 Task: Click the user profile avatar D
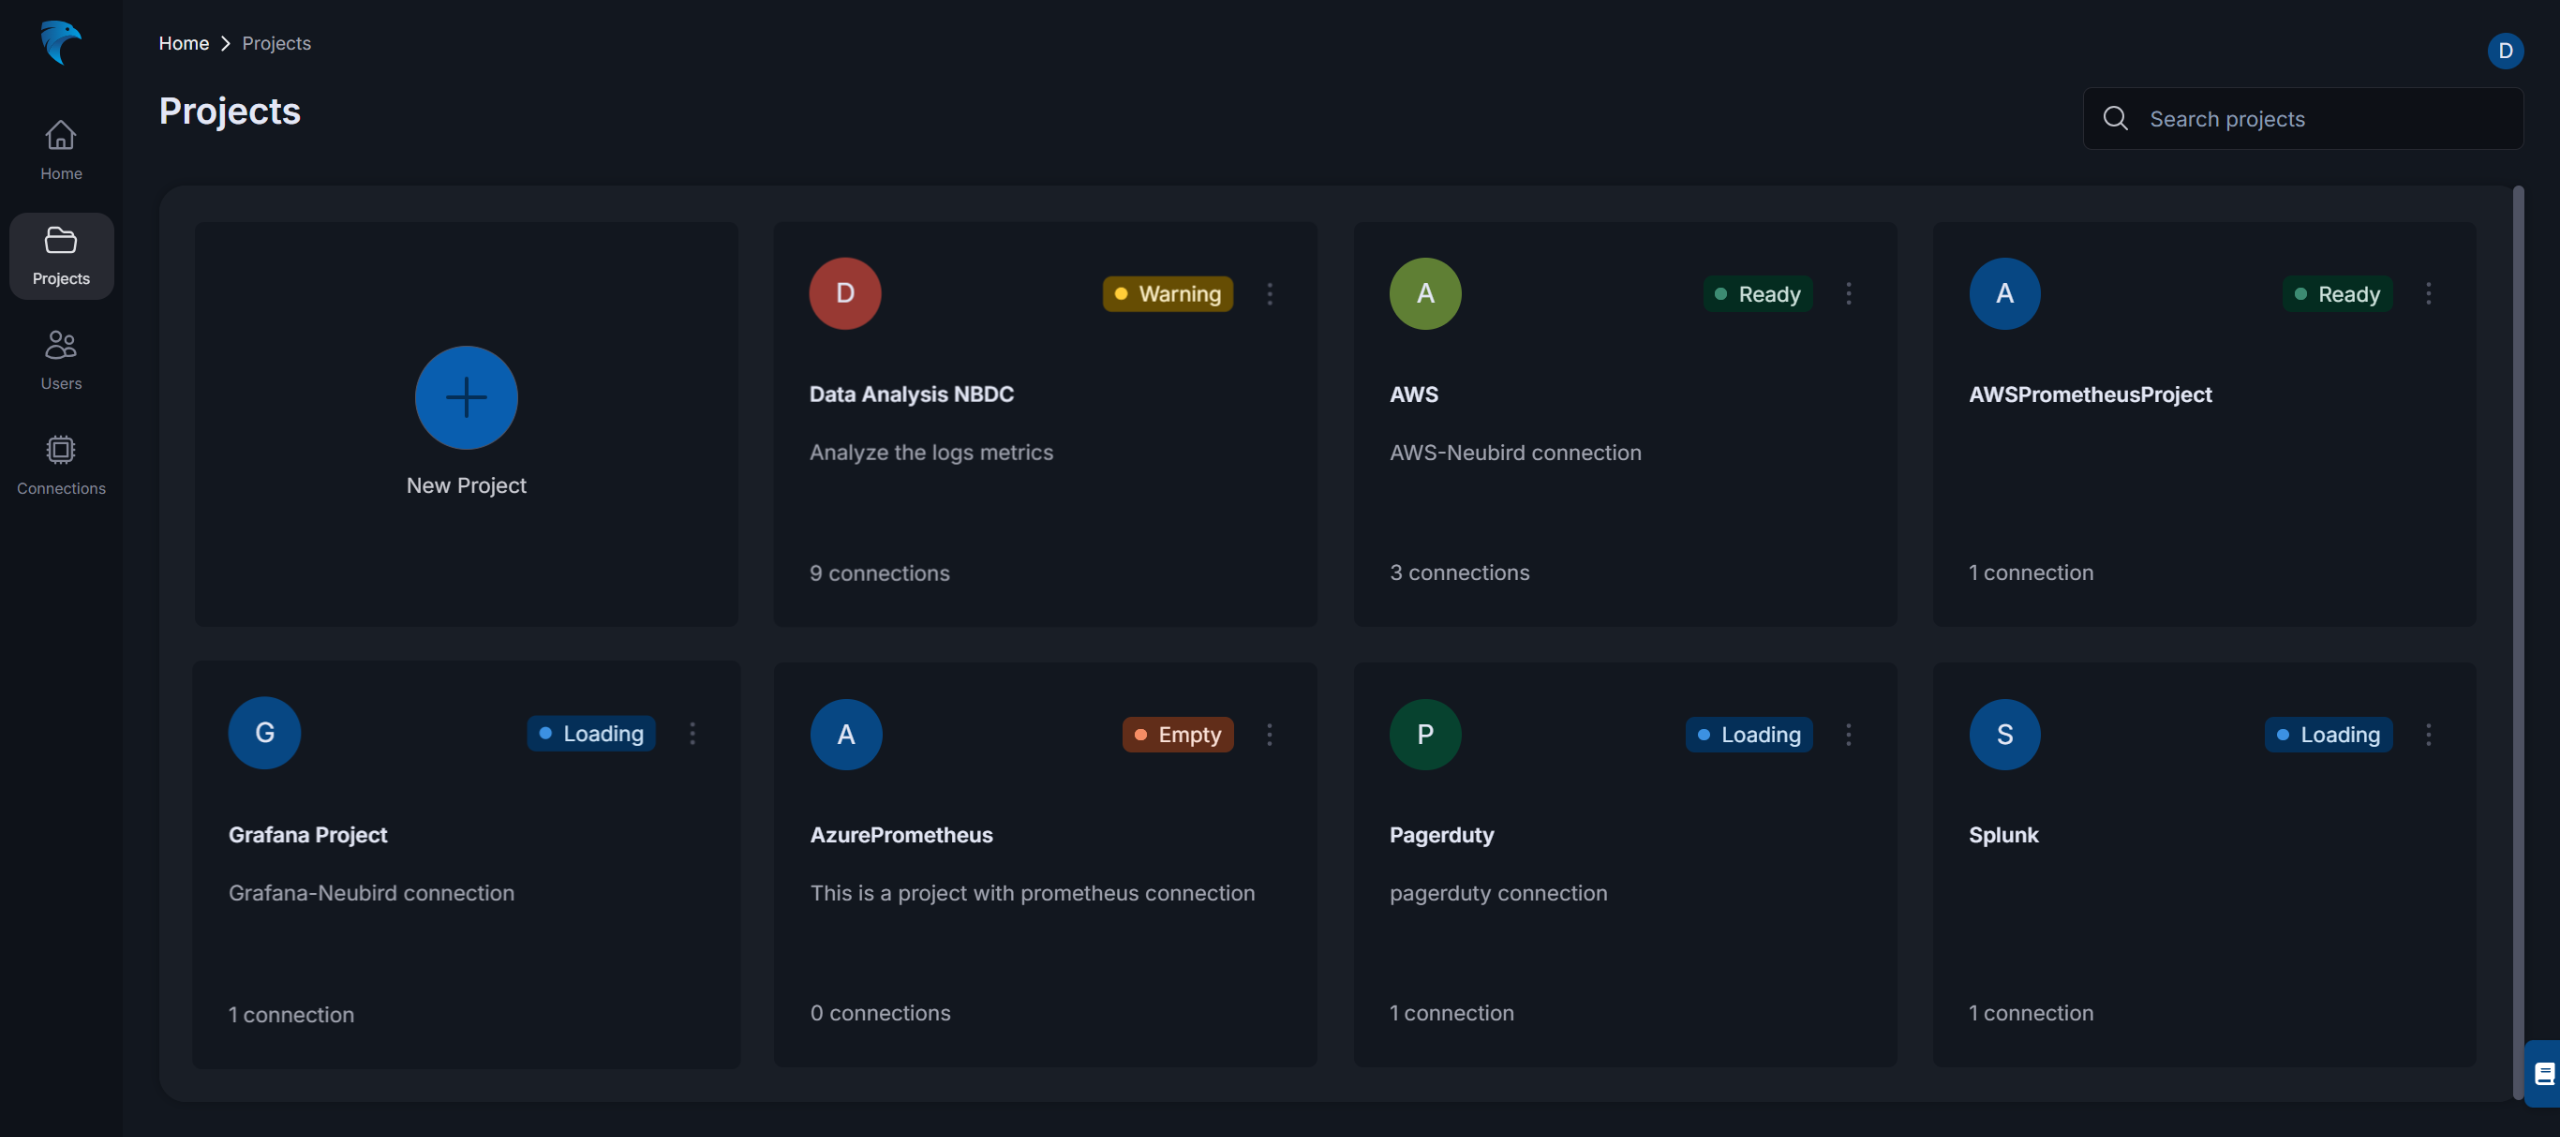coord(2505,50)
